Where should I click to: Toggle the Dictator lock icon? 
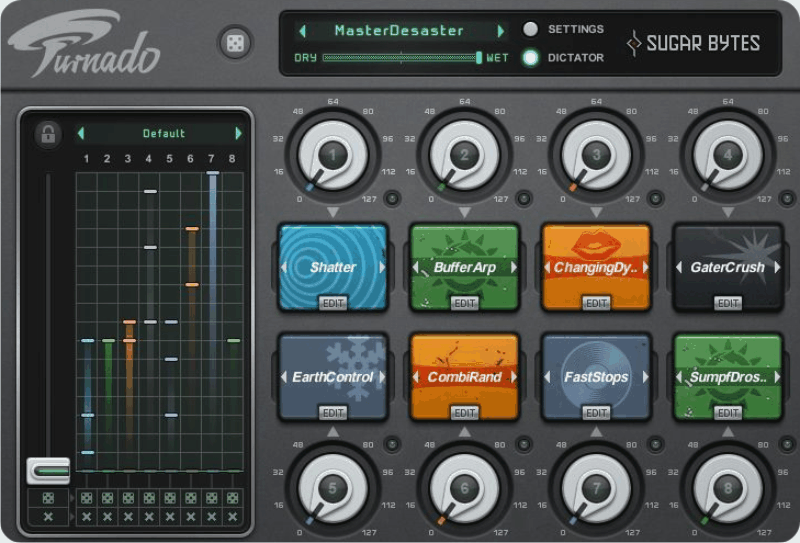pos(46,134)
